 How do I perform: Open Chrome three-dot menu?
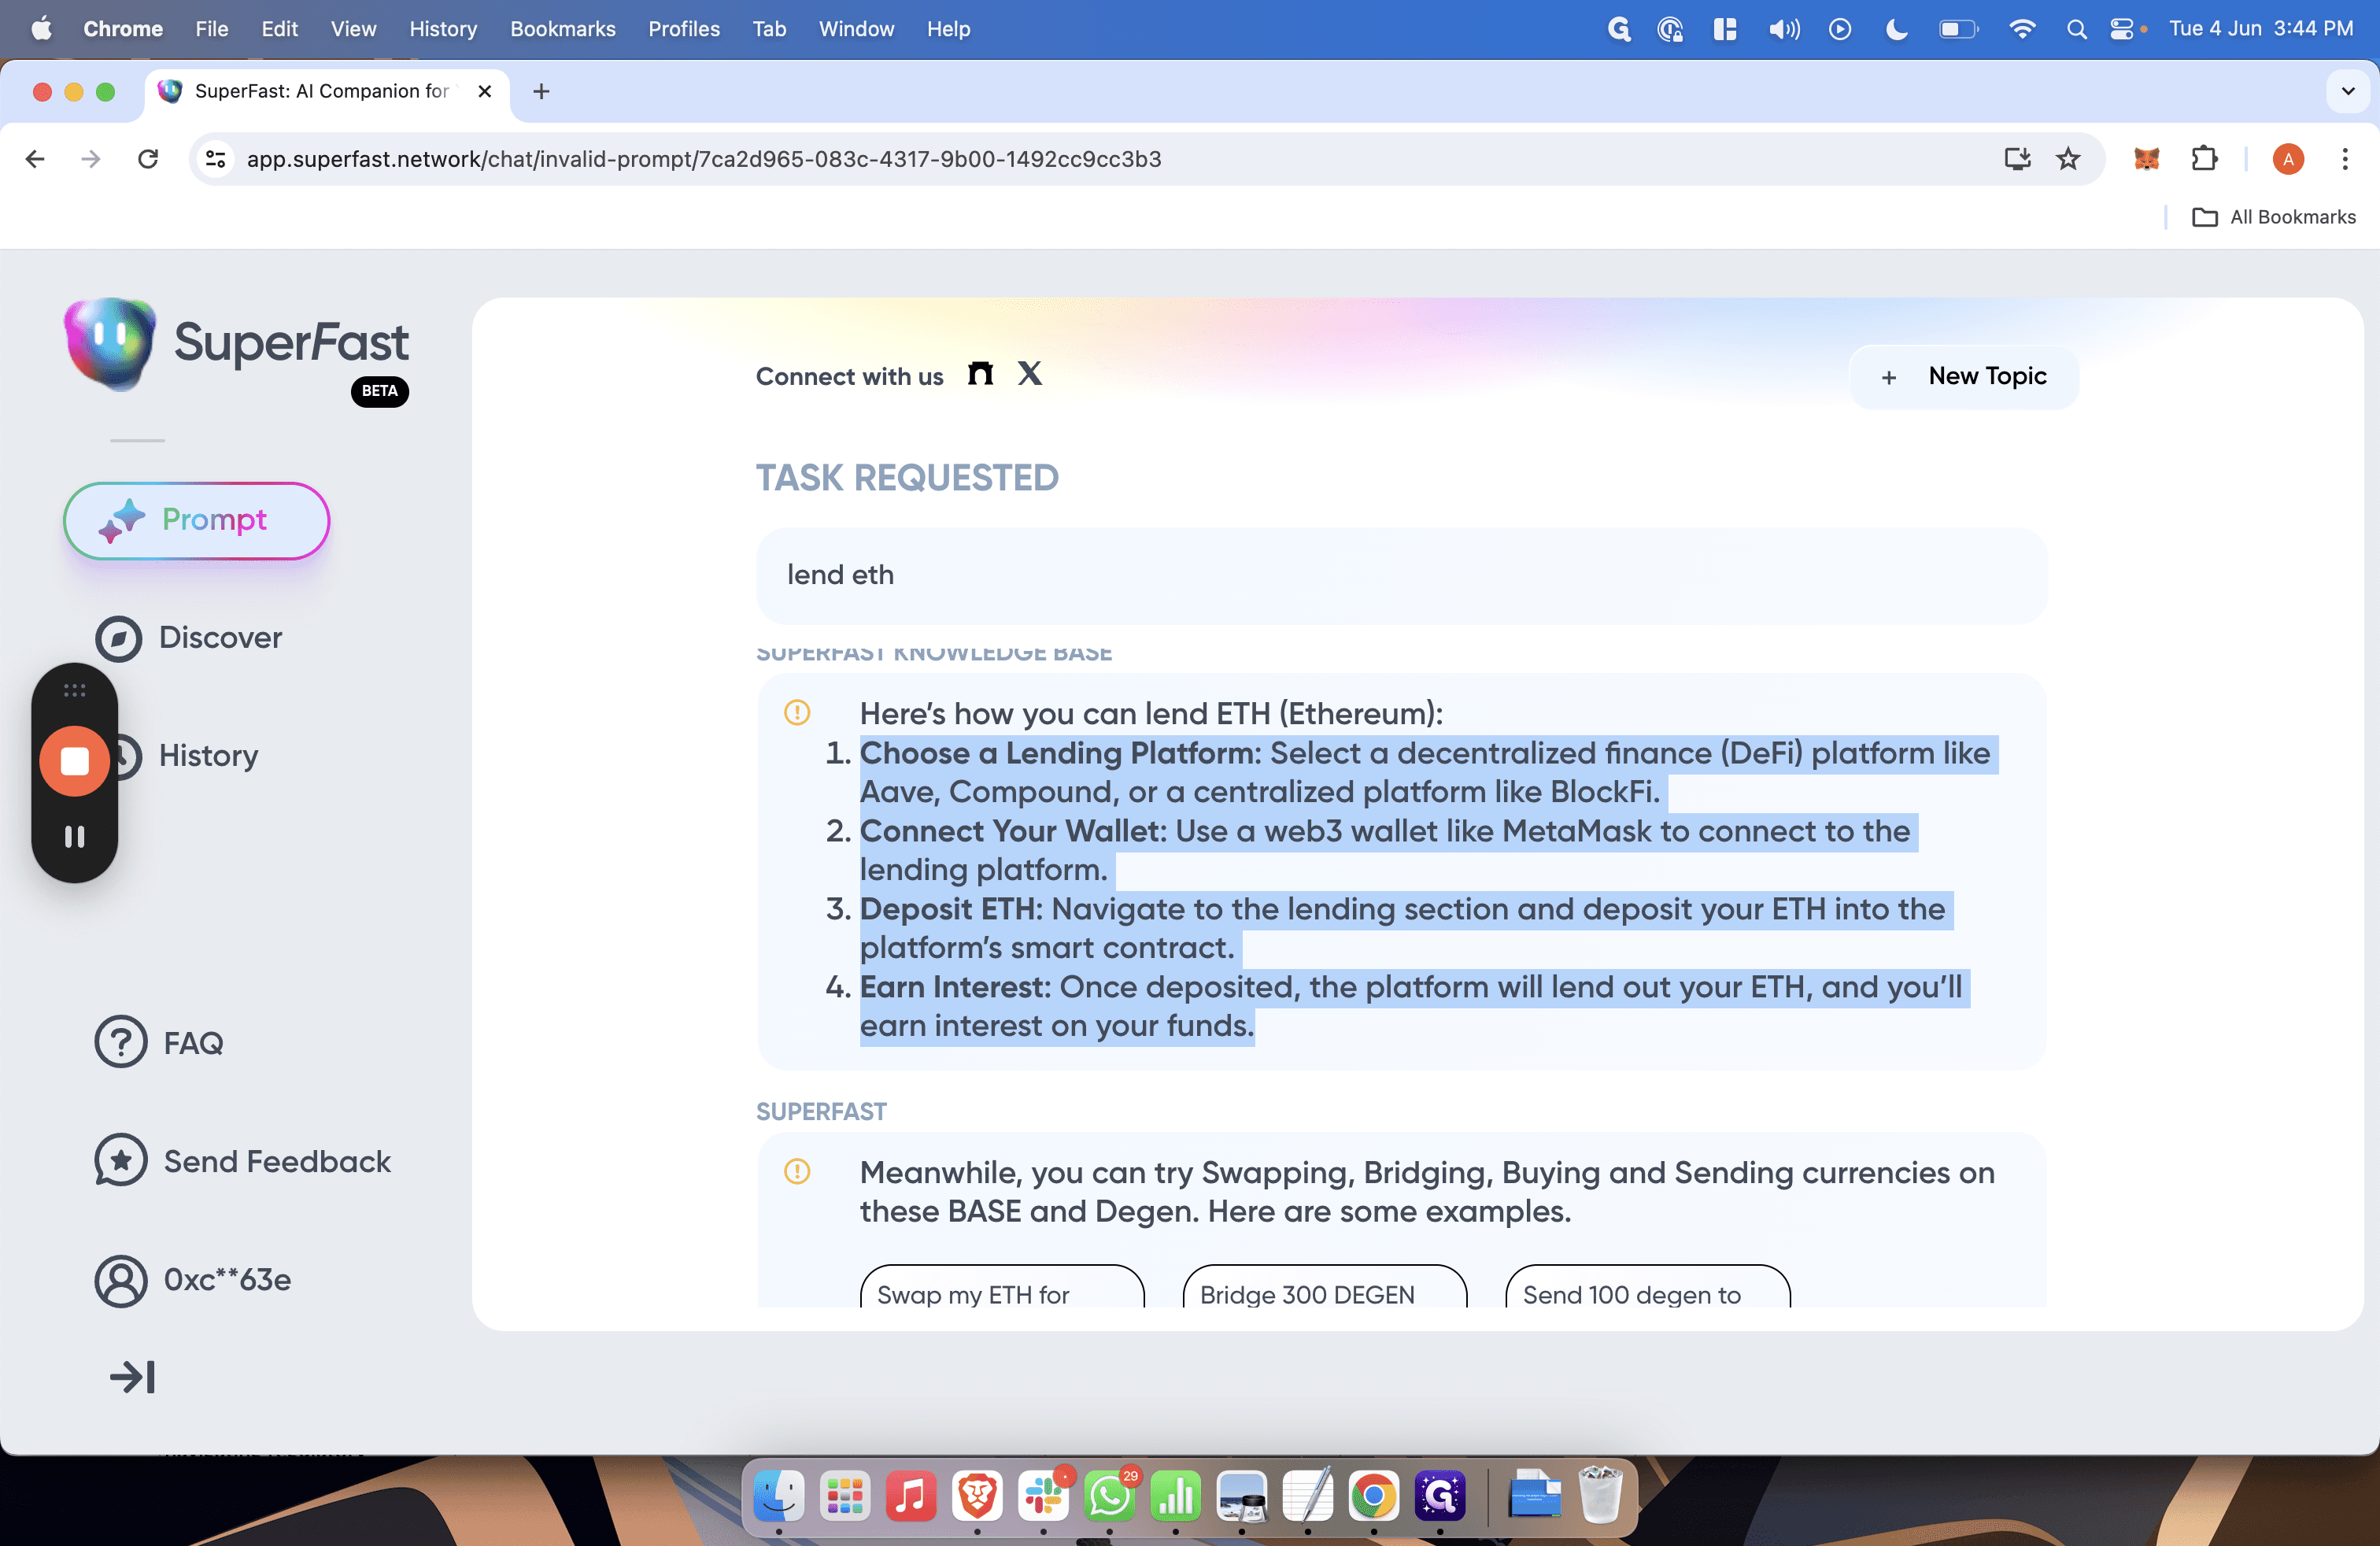2344,159
